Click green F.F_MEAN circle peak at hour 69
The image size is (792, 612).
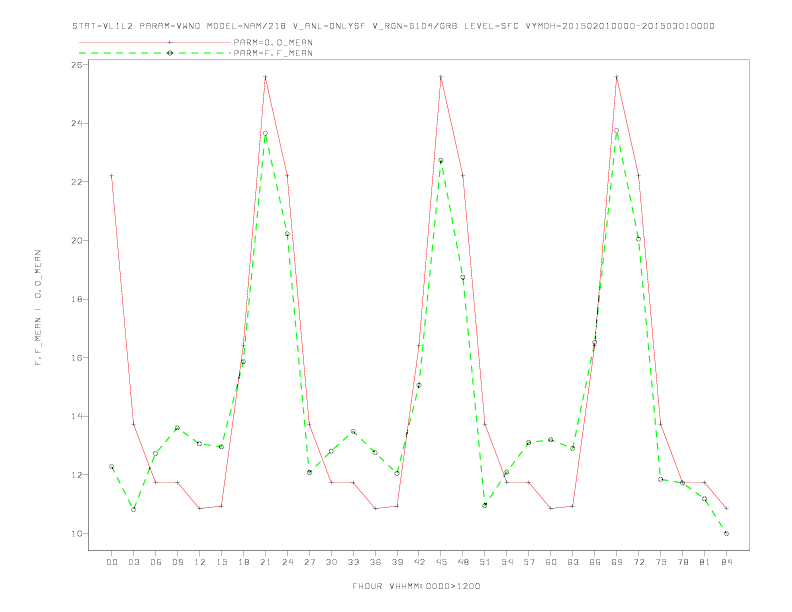[617, 131]
